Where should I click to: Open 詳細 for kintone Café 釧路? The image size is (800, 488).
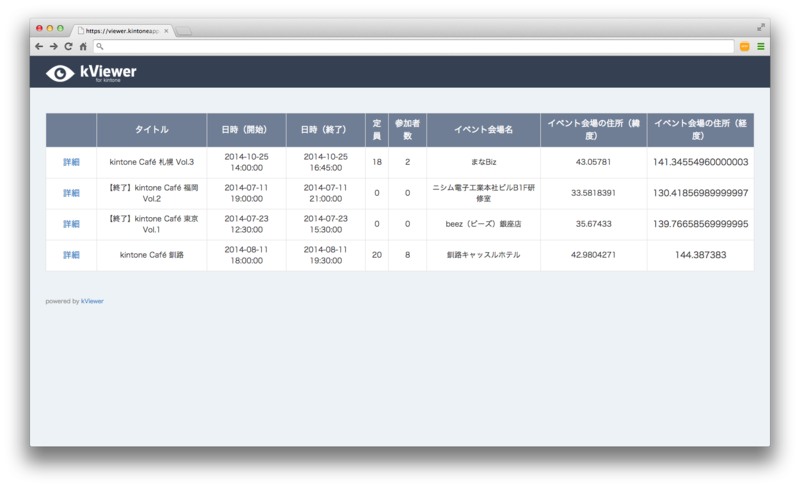pos(71,255)
